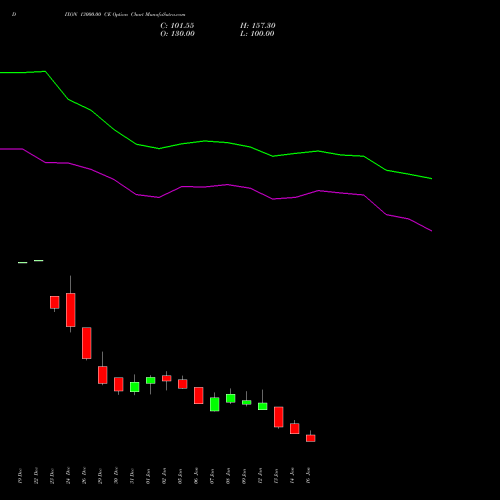Image resolution: width=500 pixels, height=500 pixels.
Task: Click the 09 Jan date label
Action: (244, 476)
